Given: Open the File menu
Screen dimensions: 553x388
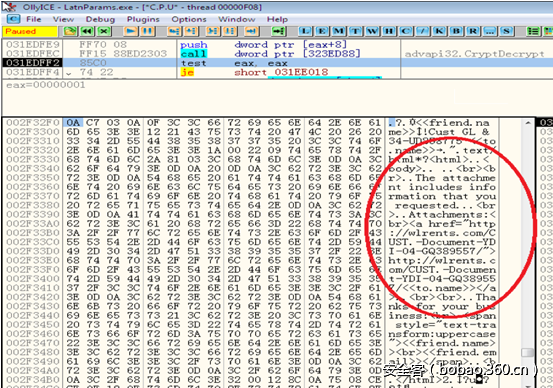Looking at the screenshot, I should point(34,19).
